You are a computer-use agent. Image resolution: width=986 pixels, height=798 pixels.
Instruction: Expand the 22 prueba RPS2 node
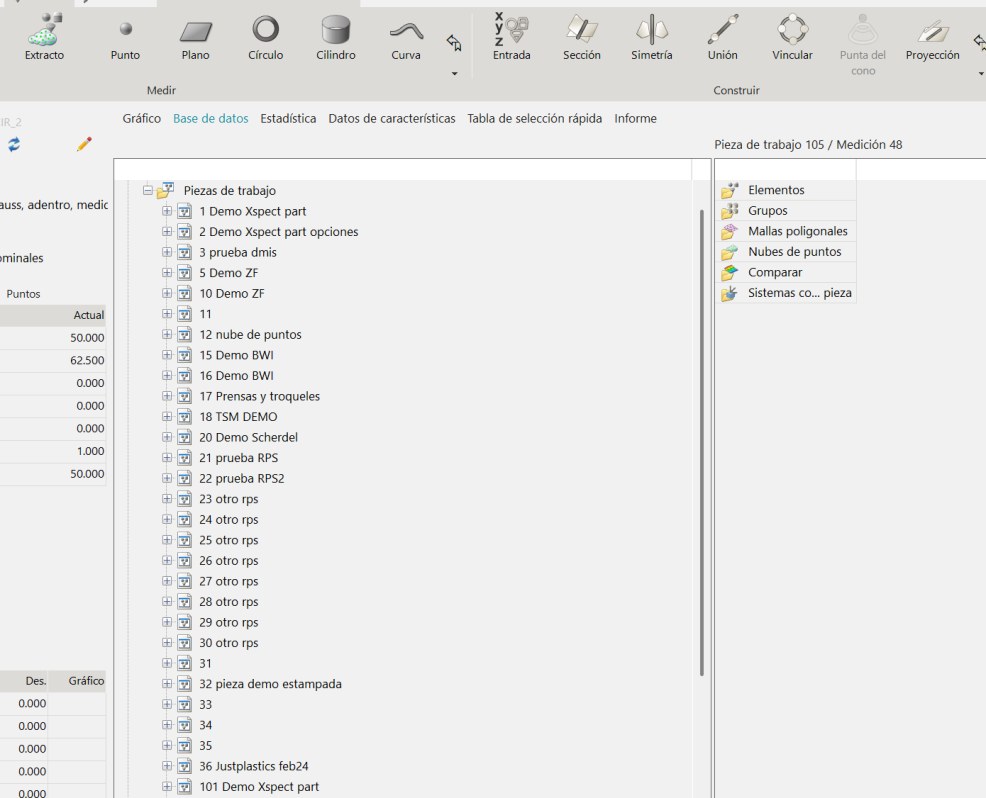[167, 479]
